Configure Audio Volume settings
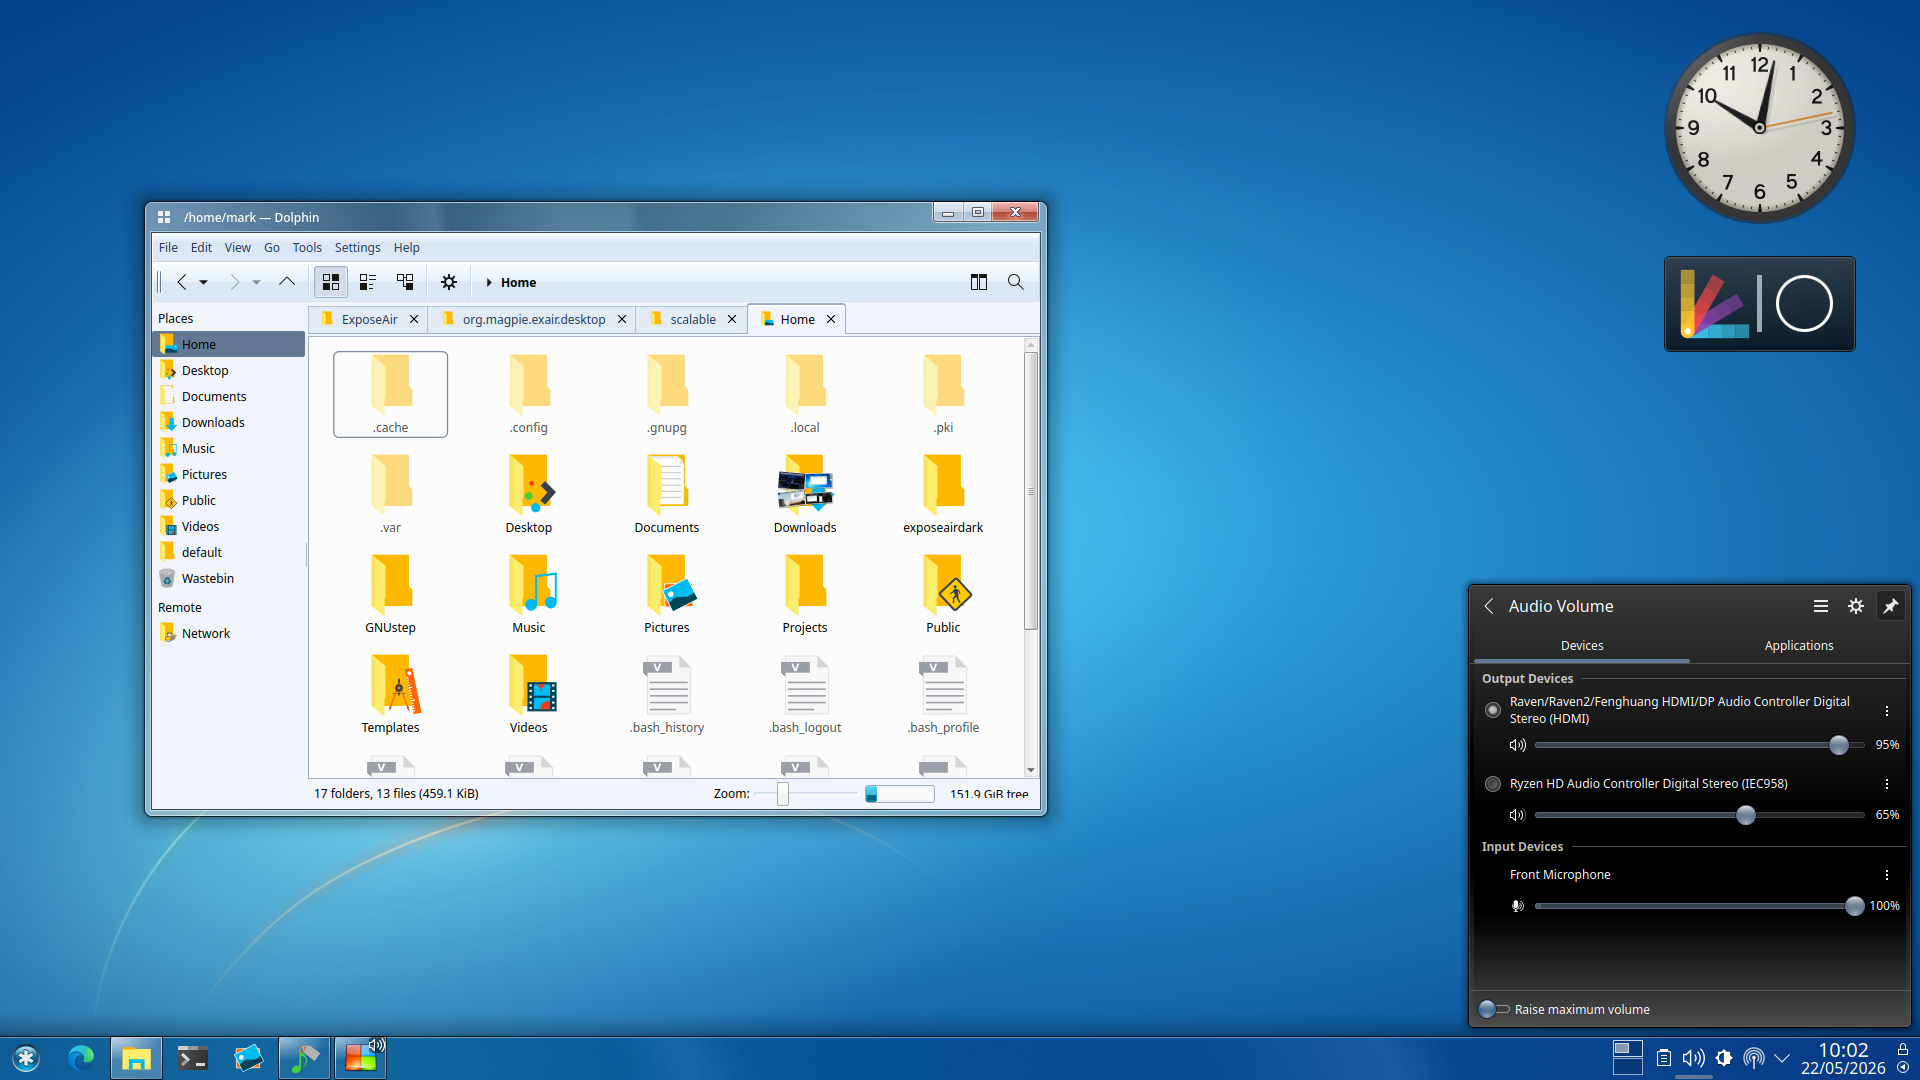1920x1080 pixels. [1856, 606]
